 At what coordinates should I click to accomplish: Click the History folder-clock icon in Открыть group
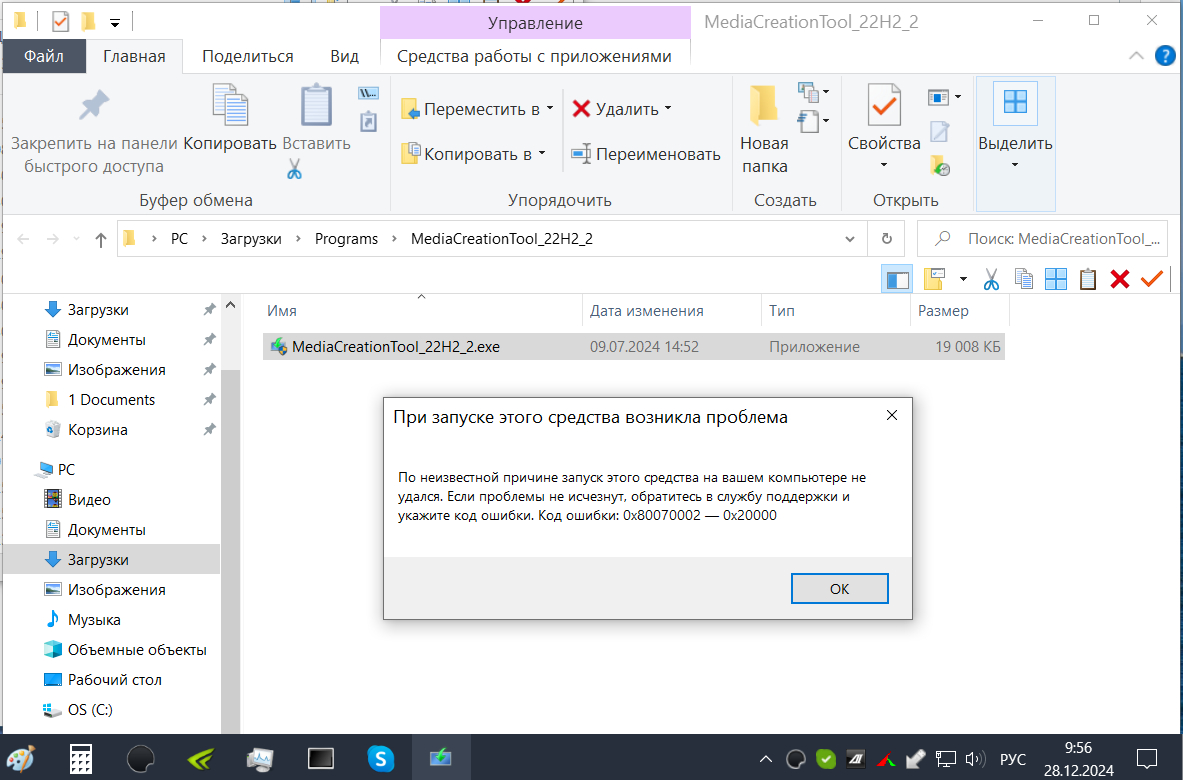[940, 165]
